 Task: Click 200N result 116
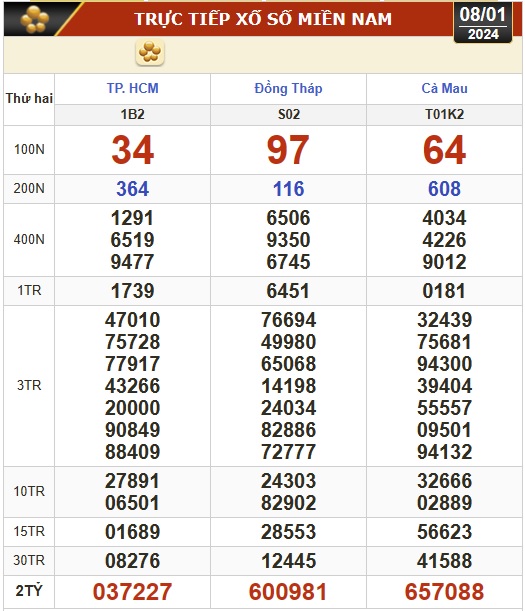[288, 189]
